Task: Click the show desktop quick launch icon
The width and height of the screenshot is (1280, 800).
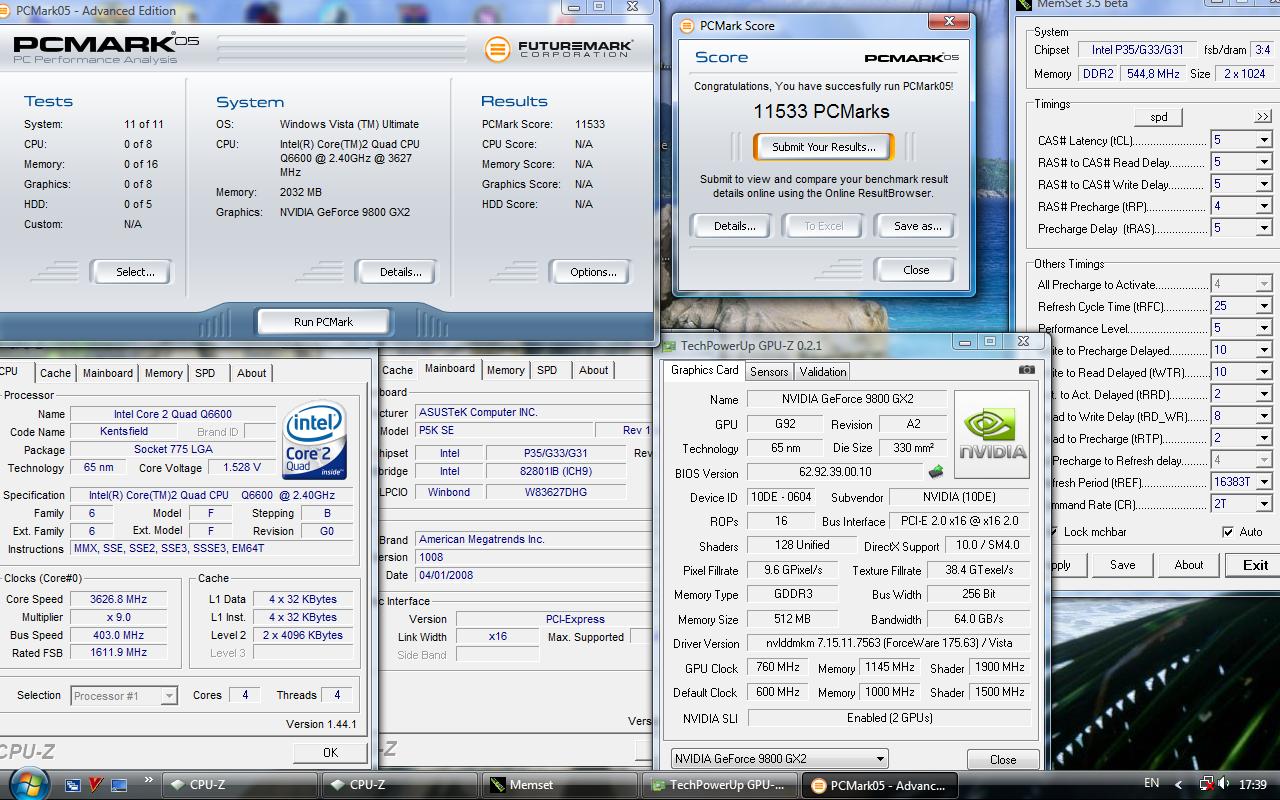Action: coord(119,785)
